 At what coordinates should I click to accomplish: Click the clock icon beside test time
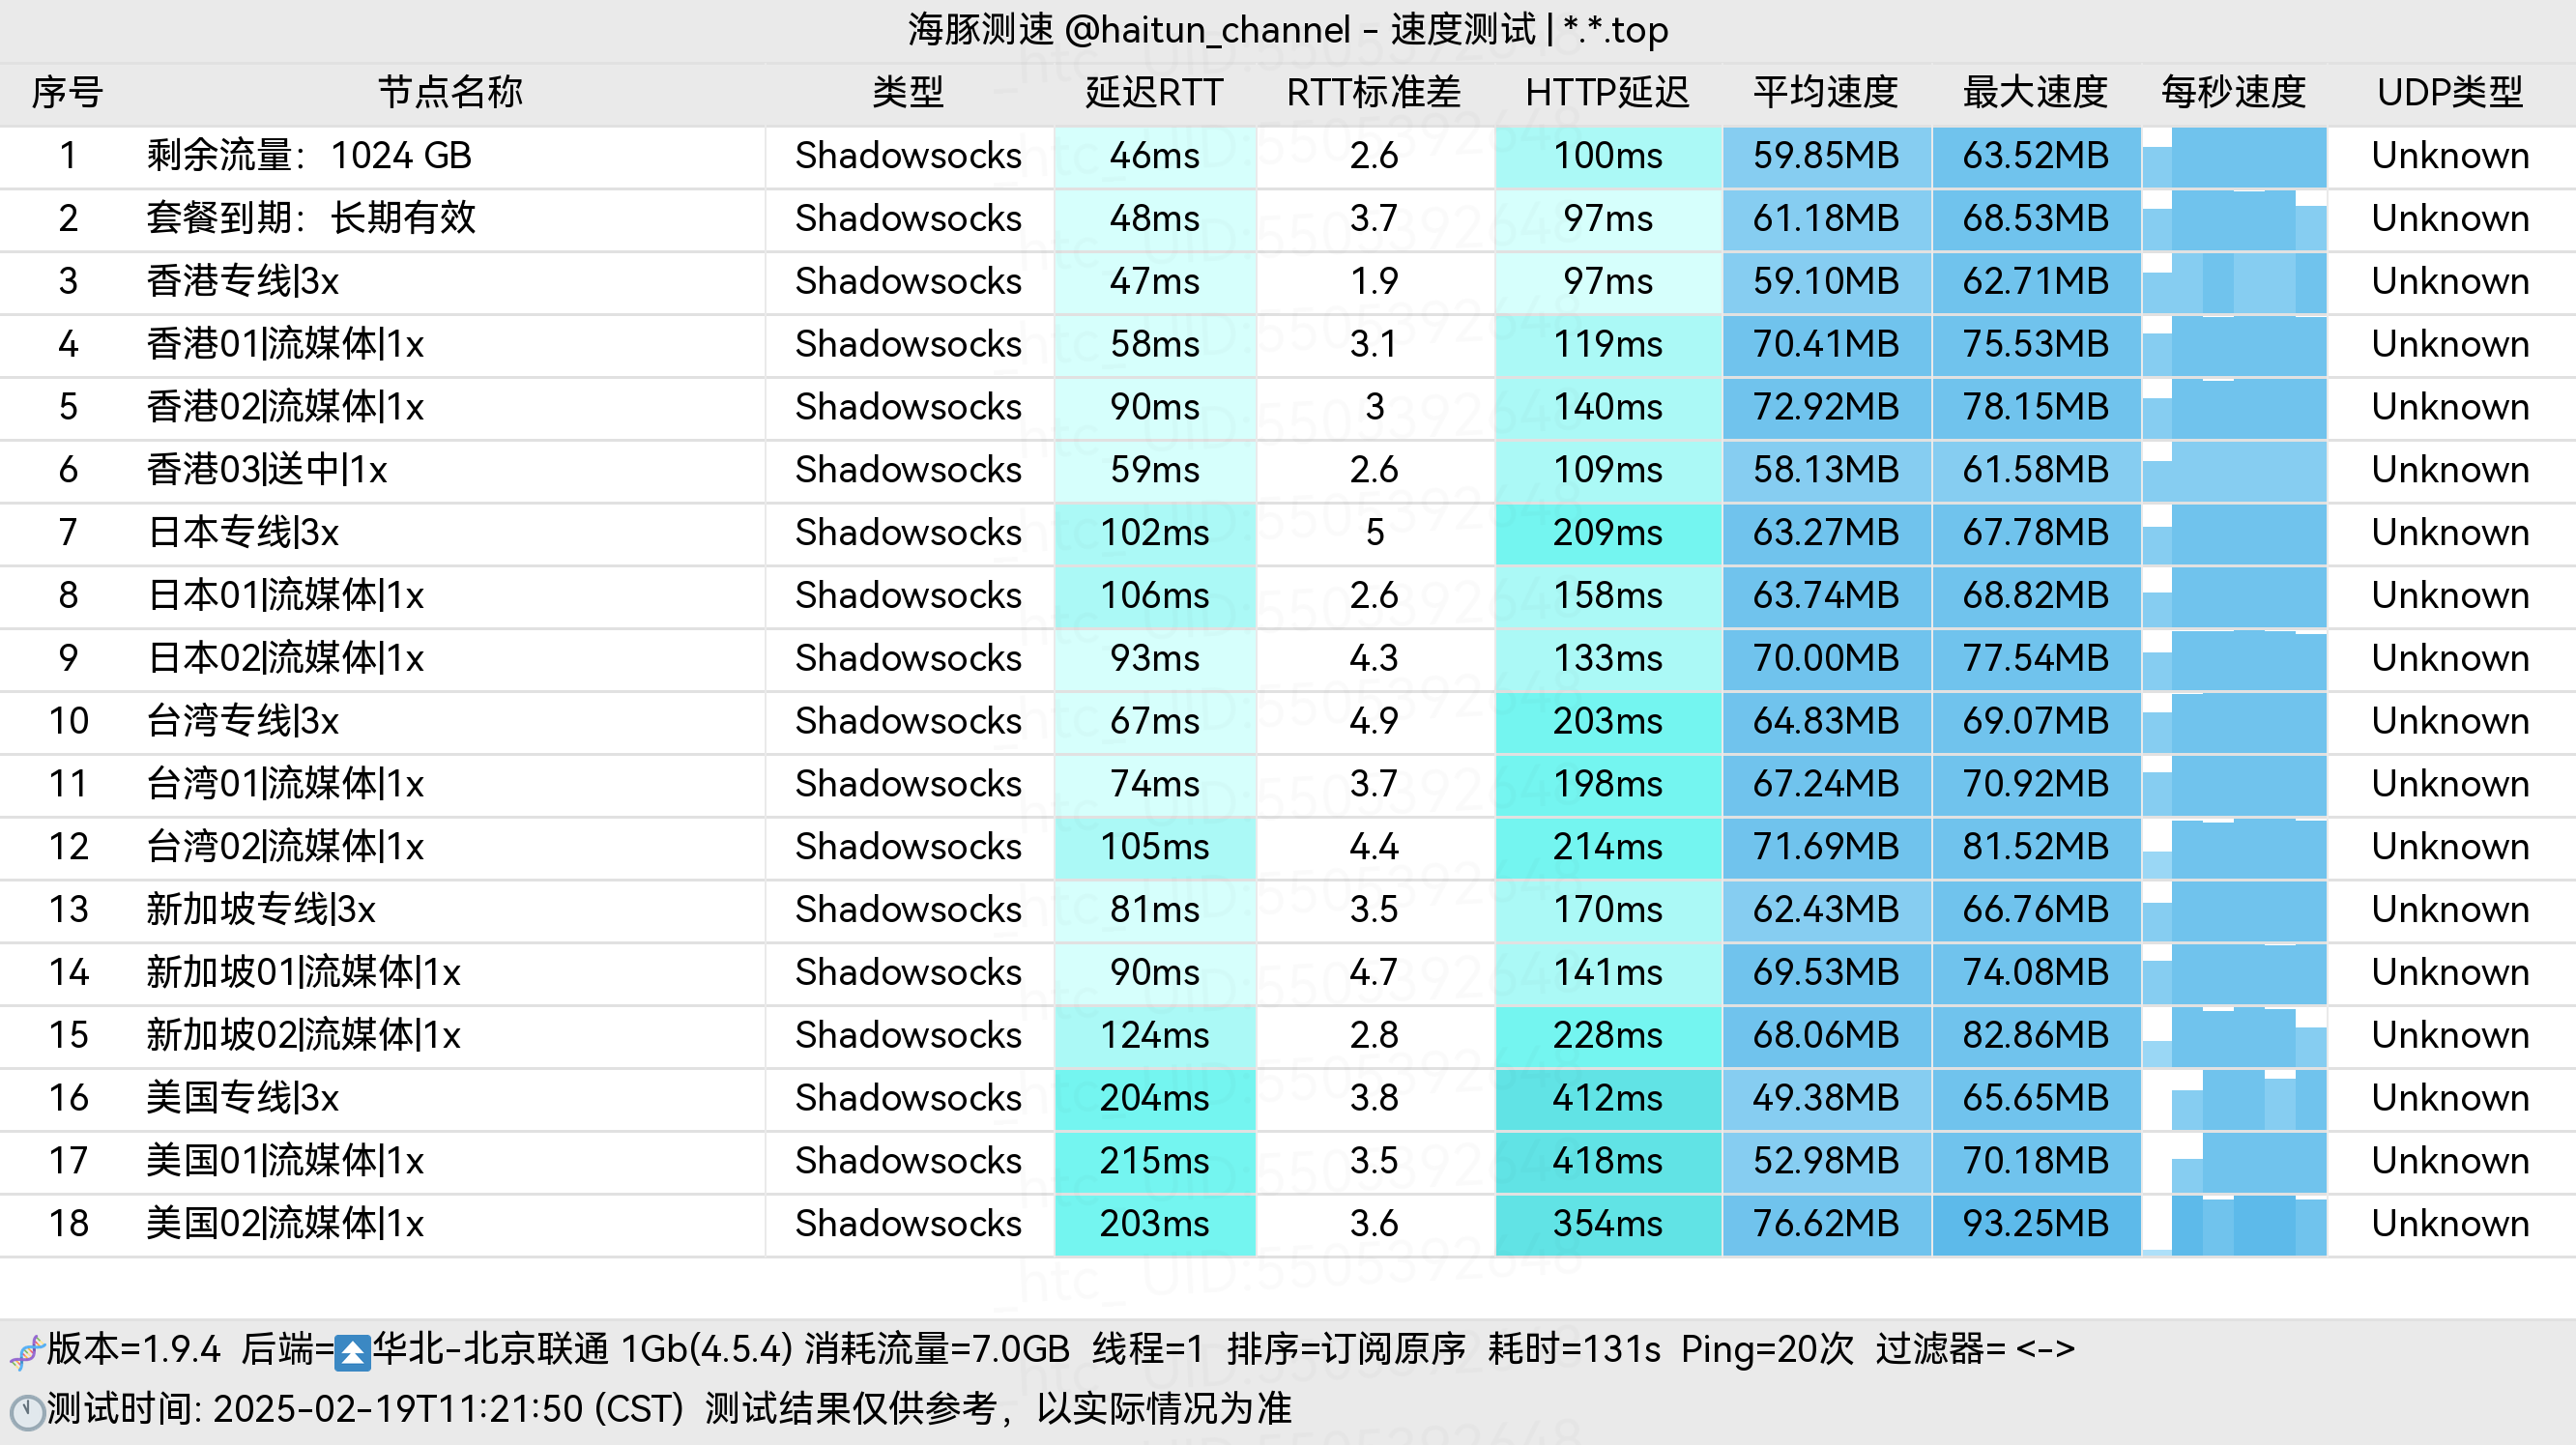pyautogui.click(x=26, y=1411)
